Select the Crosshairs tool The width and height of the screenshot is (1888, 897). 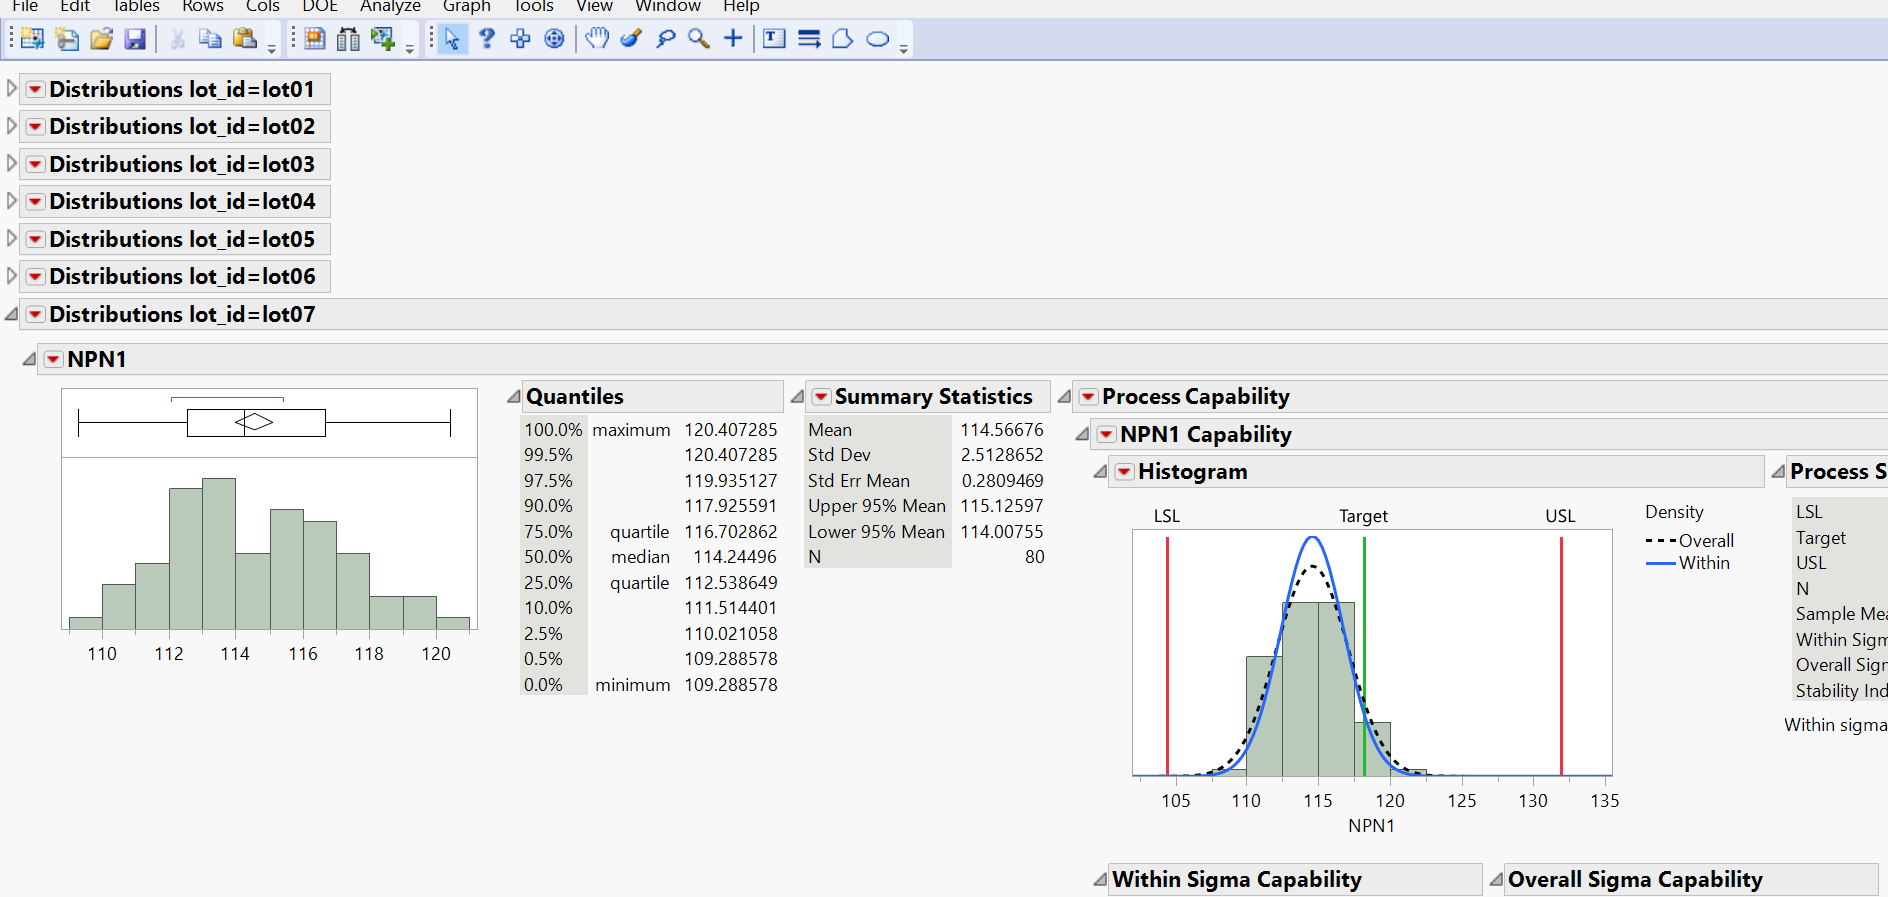733,39
